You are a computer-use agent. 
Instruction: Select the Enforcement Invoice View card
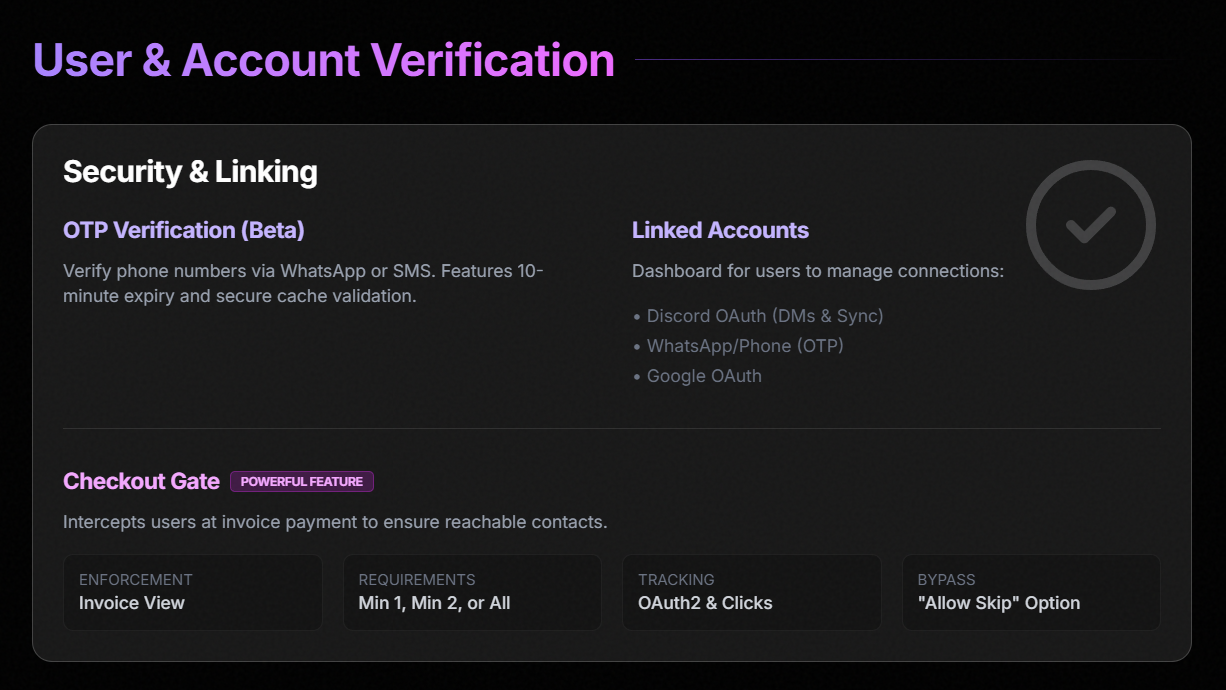pyautogui.click(x=192, y=592)
